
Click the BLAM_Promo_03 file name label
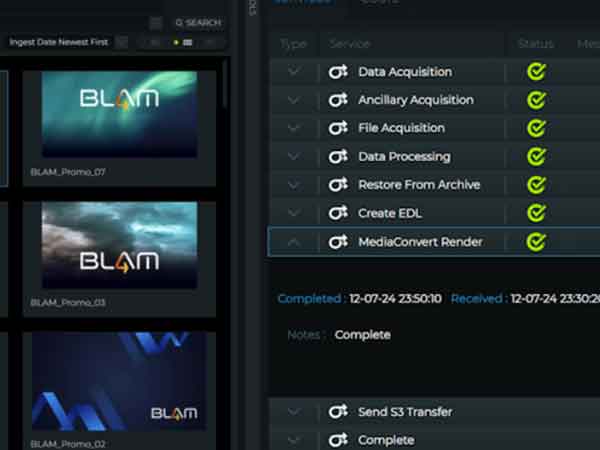click(x=68, y=303)
